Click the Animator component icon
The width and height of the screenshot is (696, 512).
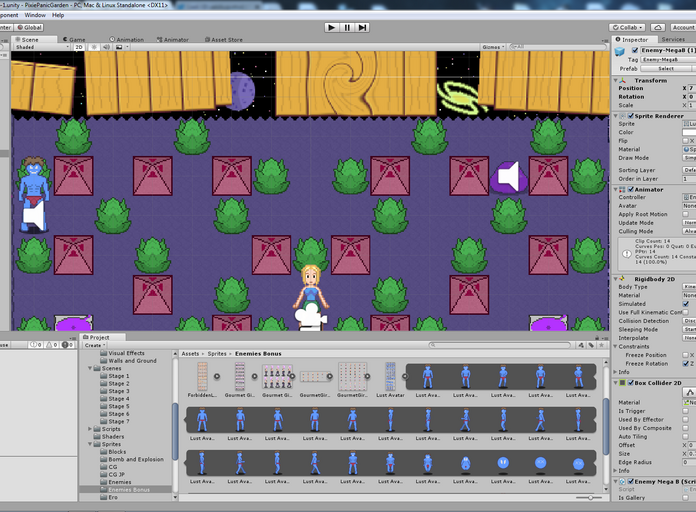(x=623, y=190)
